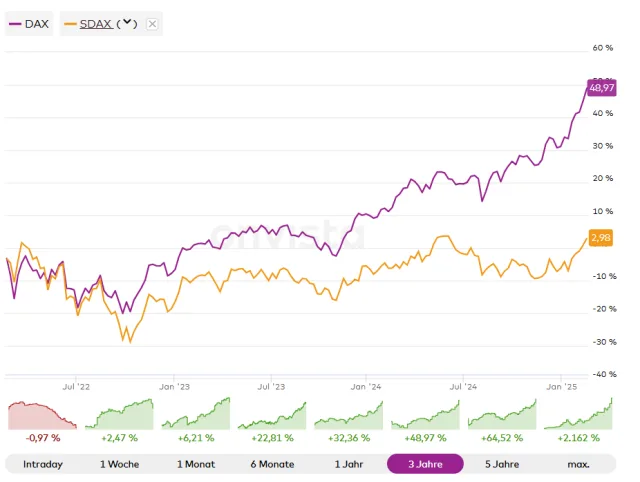The width and height of the screenshot is (640, 482).
Task: Click the active 3 Jahre tab
Action: pos(425,464)
